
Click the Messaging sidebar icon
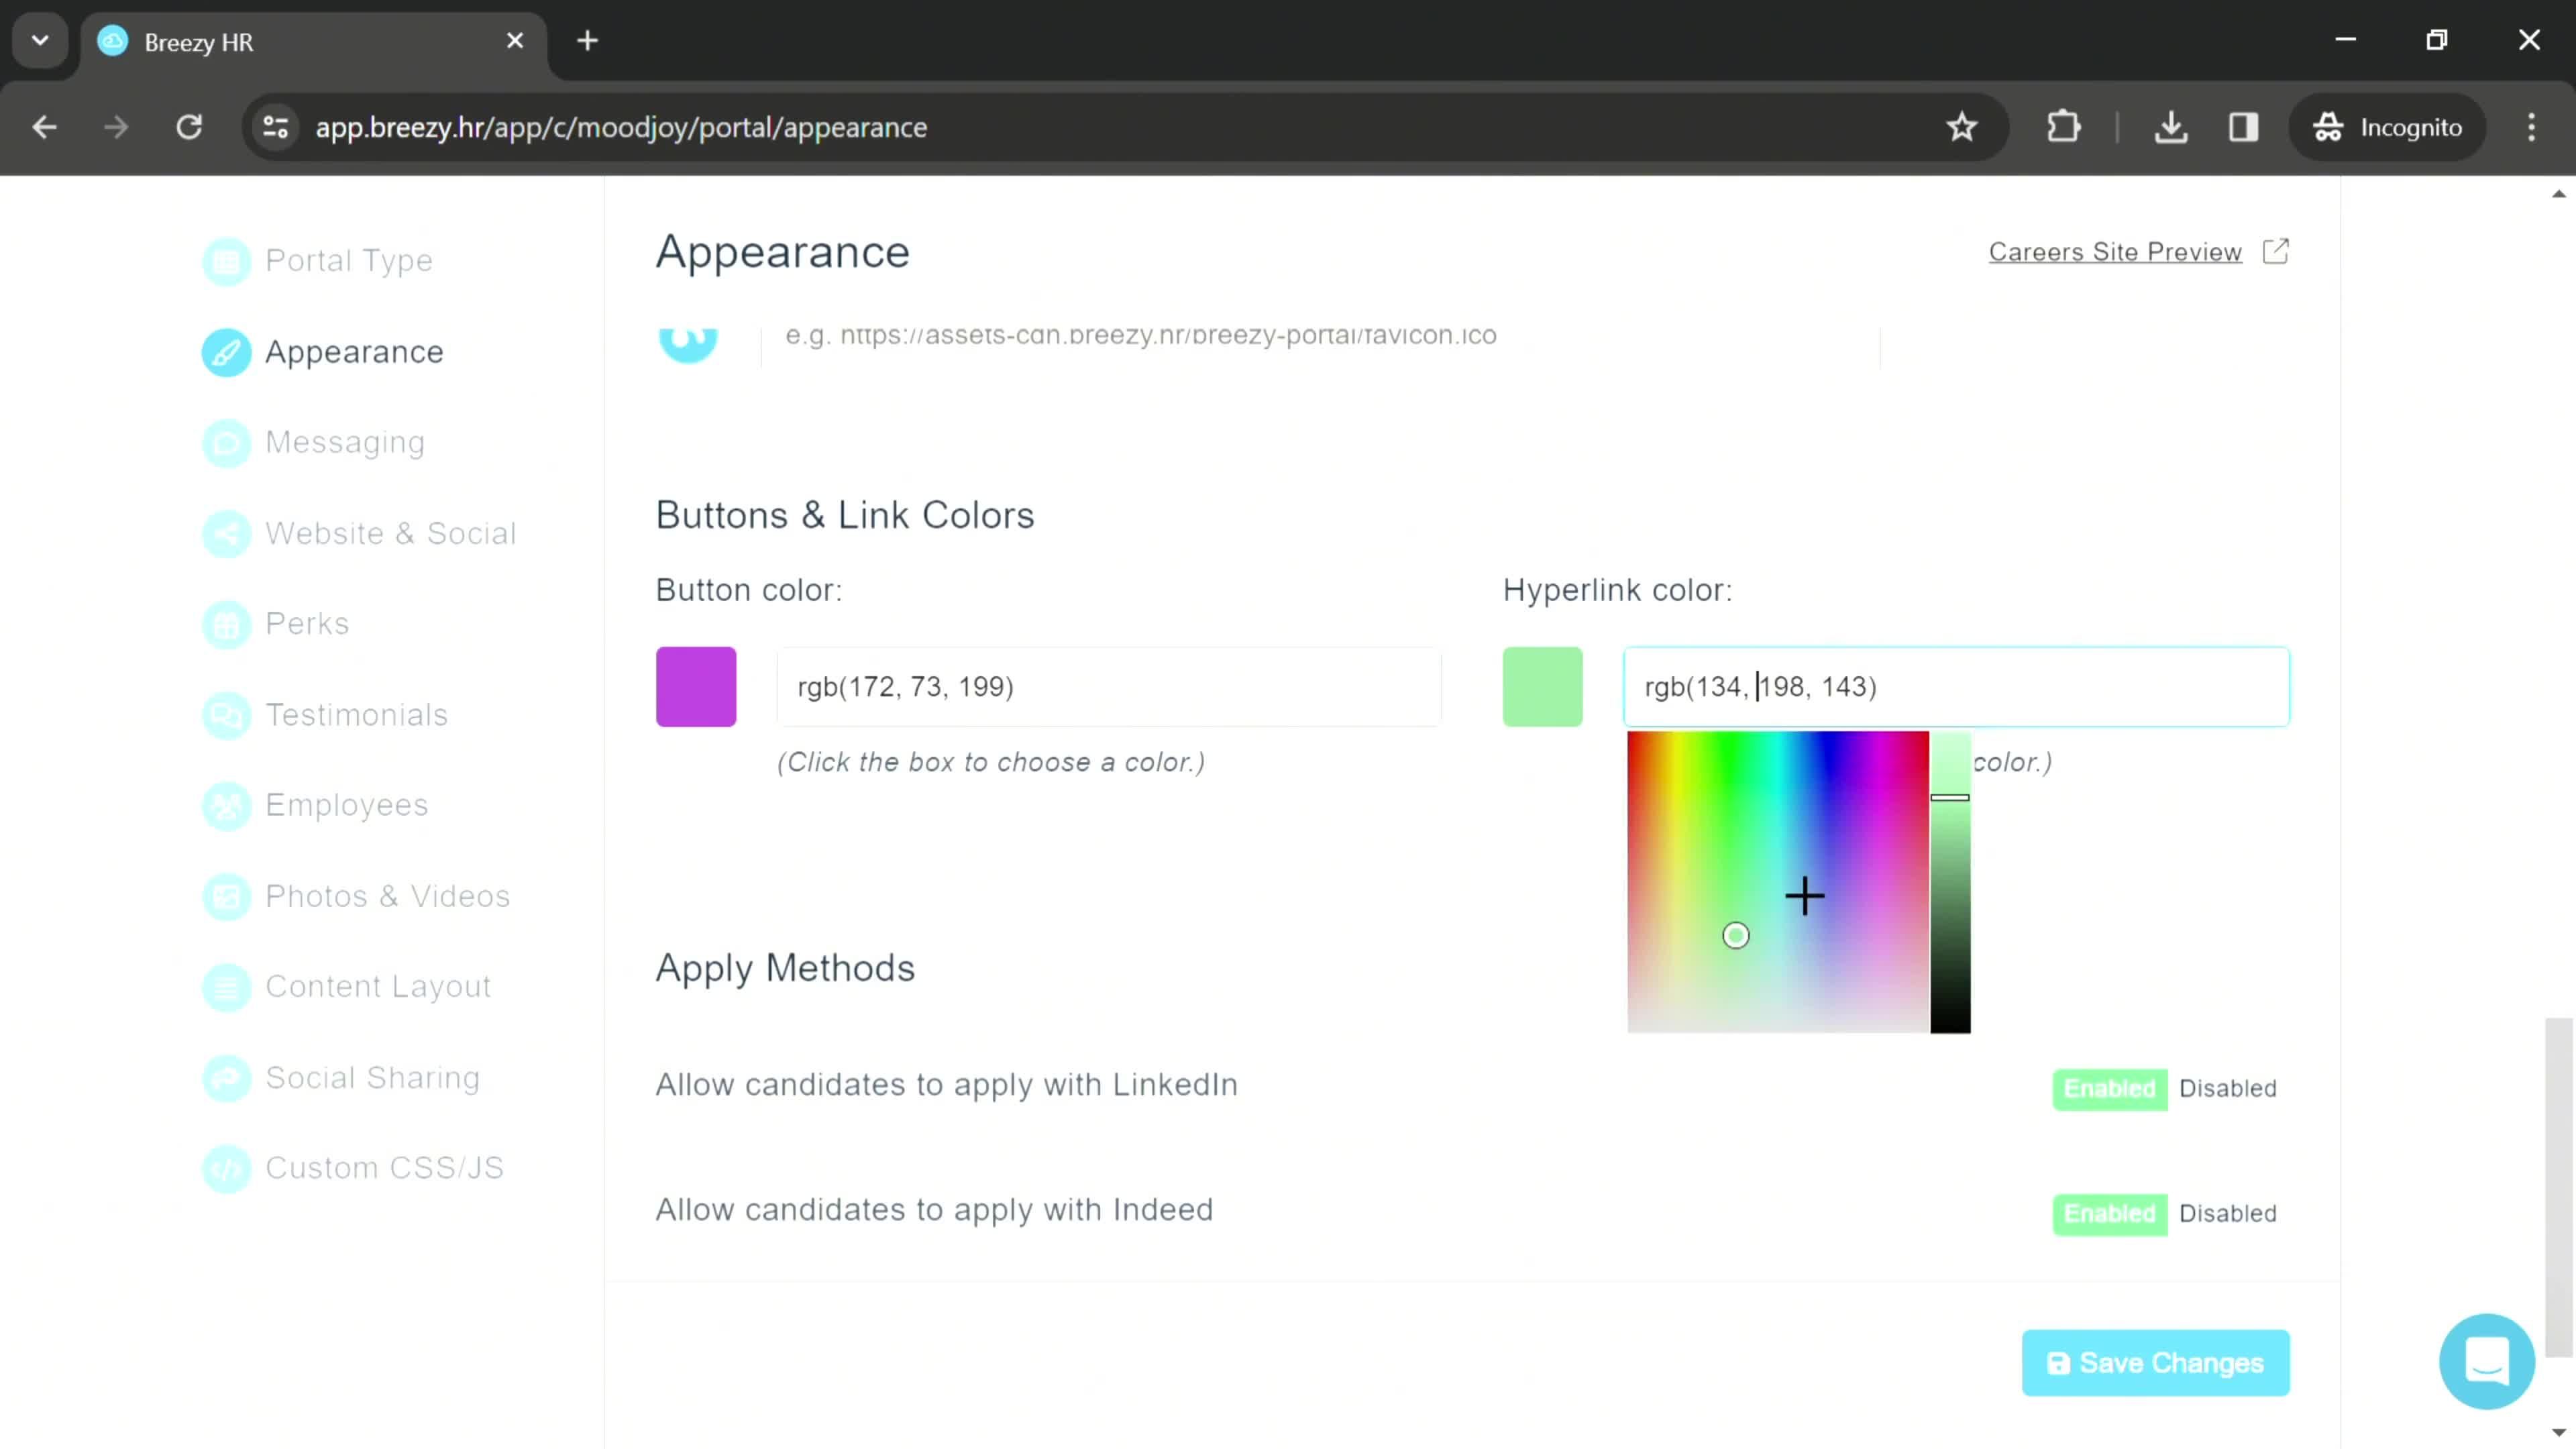(x=227, y=441)
